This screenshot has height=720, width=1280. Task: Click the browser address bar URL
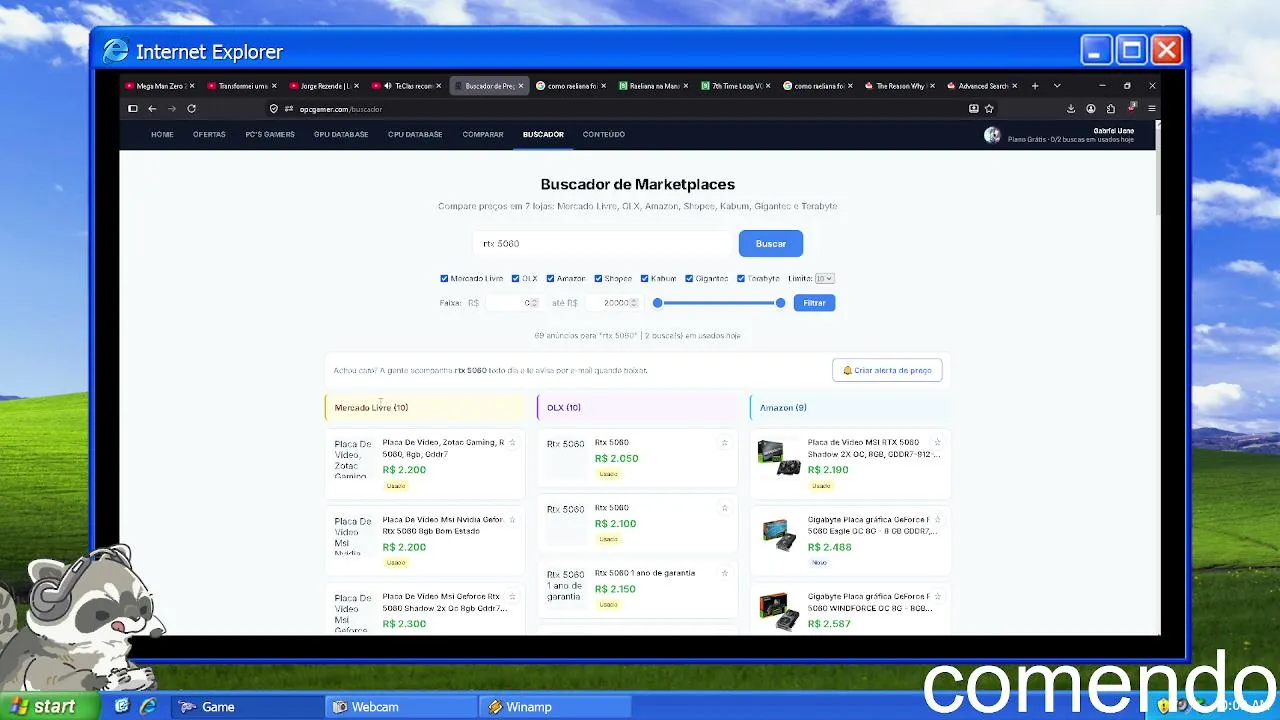tap(341, 109)
